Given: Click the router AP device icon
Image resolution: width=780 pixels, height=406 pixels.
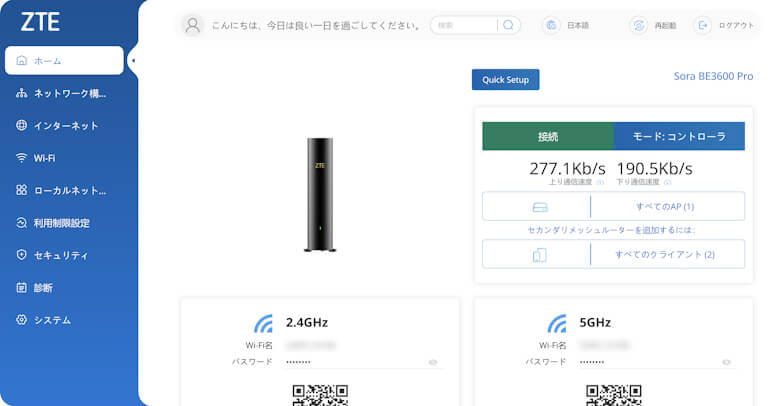Looking at the screenshot, I should (540, 207).
